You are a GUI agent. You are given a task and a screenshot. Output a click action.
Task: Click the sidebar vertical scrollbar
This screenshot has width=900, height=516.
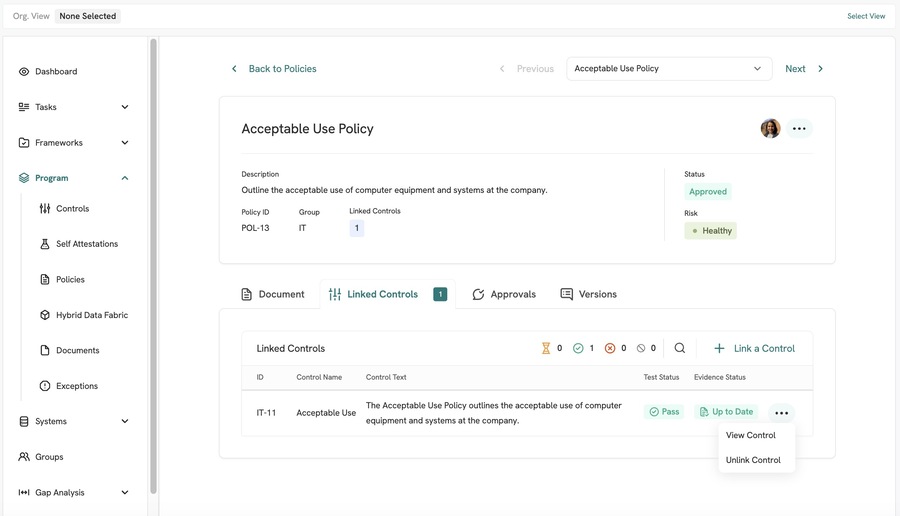tap(153, 266)
